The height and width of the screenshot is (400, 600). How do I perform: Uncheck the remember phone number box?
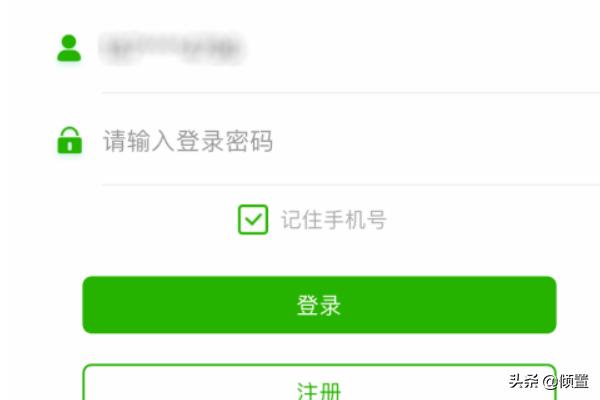[253, 220]
